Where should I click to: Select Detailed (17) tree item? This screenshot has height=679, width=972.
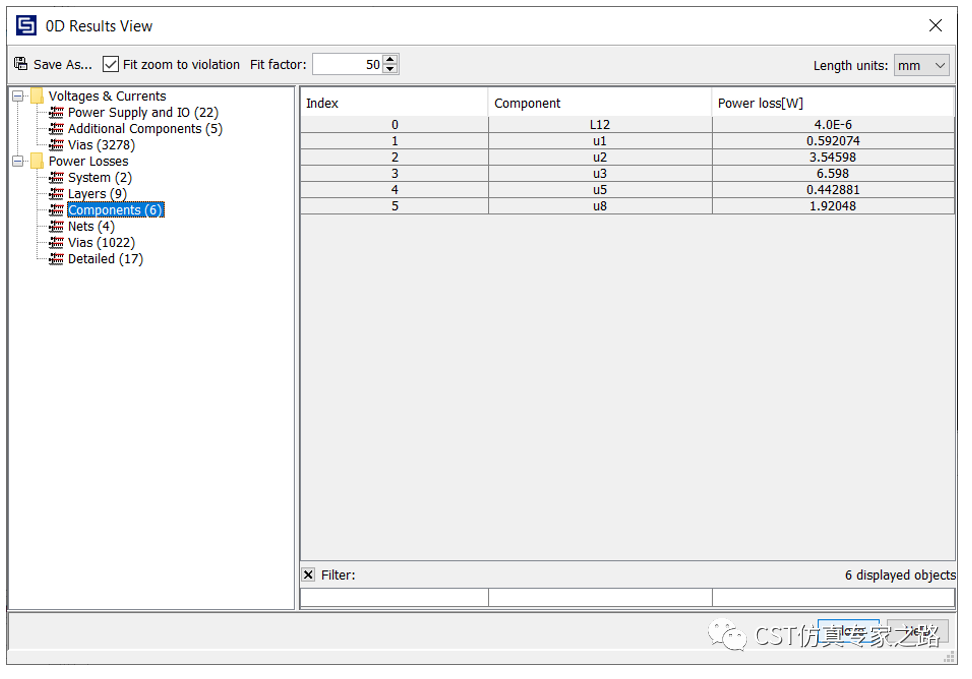pos(105,259)
